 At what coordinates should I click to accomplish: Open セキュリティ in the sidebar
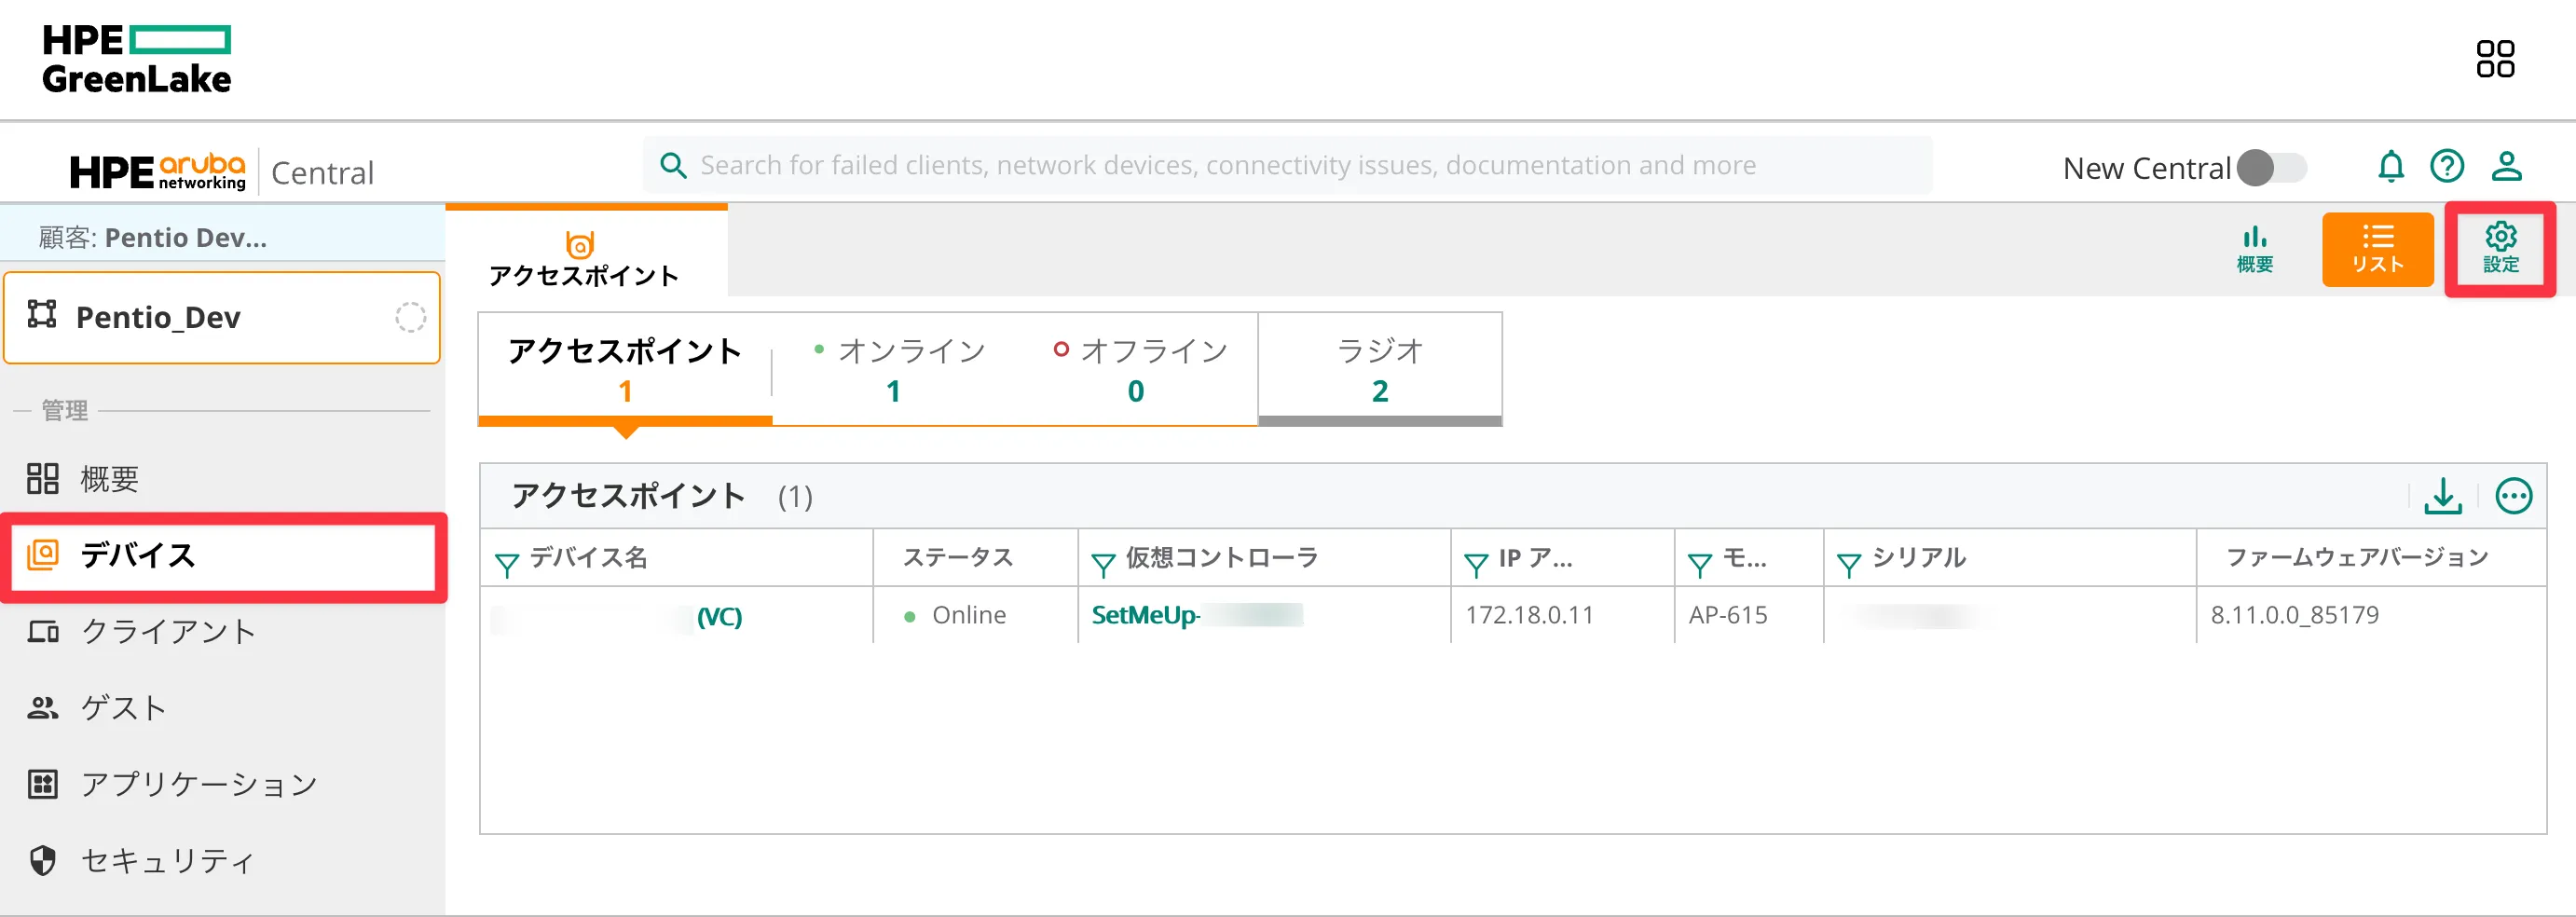click(x=168, y=861)
